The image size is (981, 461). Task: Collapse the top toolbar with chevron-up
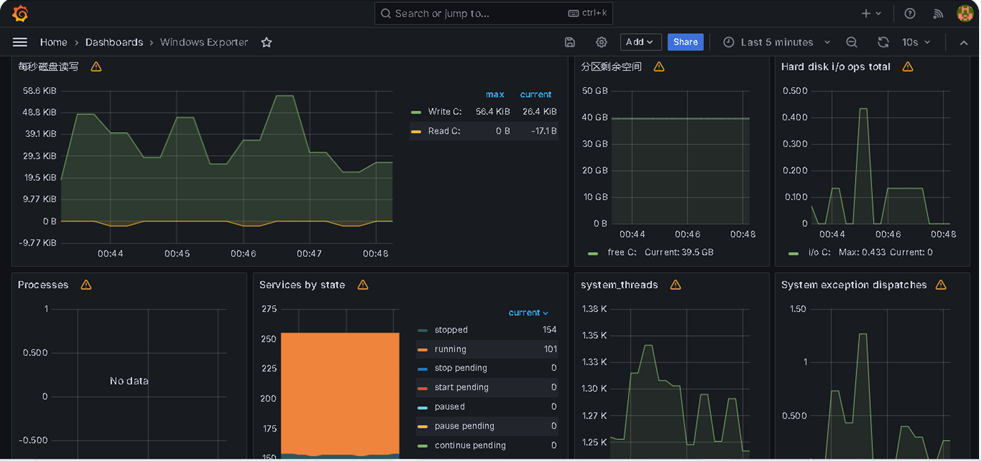click(964, 43)
